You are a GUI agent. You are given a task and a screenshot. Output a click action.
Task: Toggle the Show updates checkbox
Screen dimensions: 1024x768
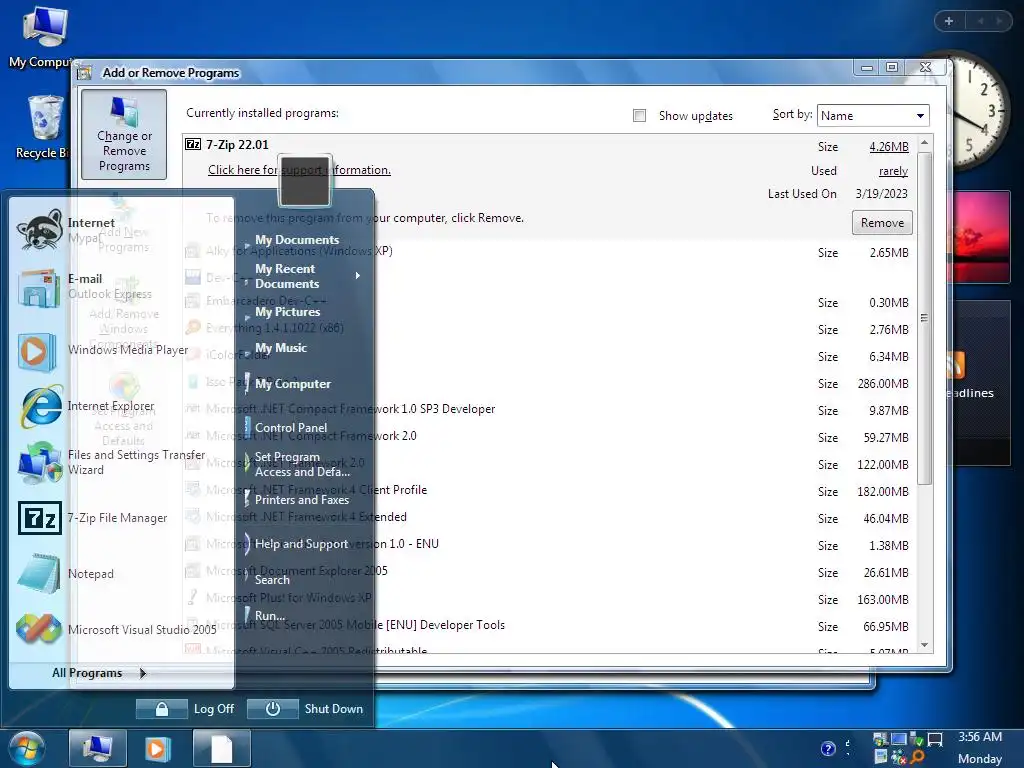pos(639,116)
